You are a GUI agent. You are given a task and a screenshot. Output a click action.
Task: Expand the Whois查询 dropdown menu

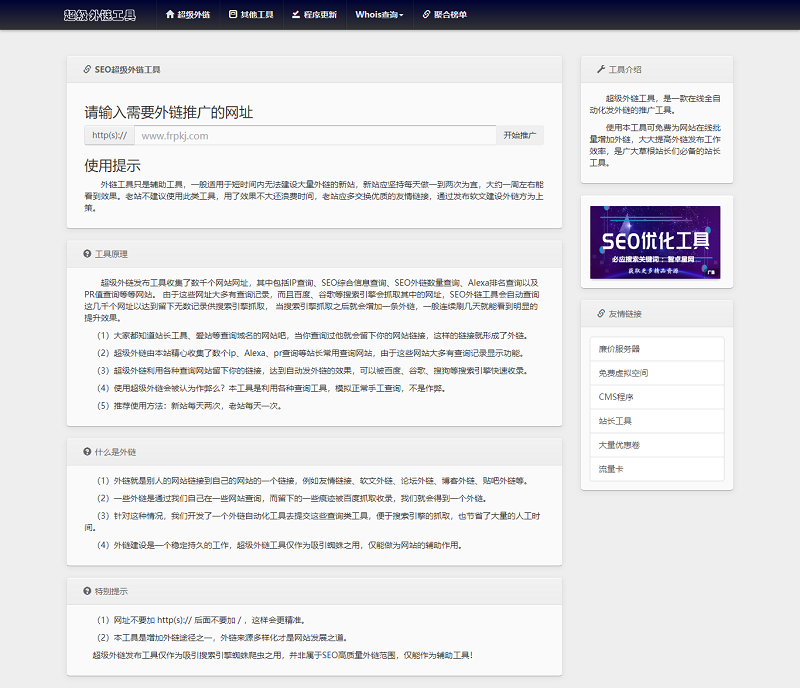tap(379, 14)
